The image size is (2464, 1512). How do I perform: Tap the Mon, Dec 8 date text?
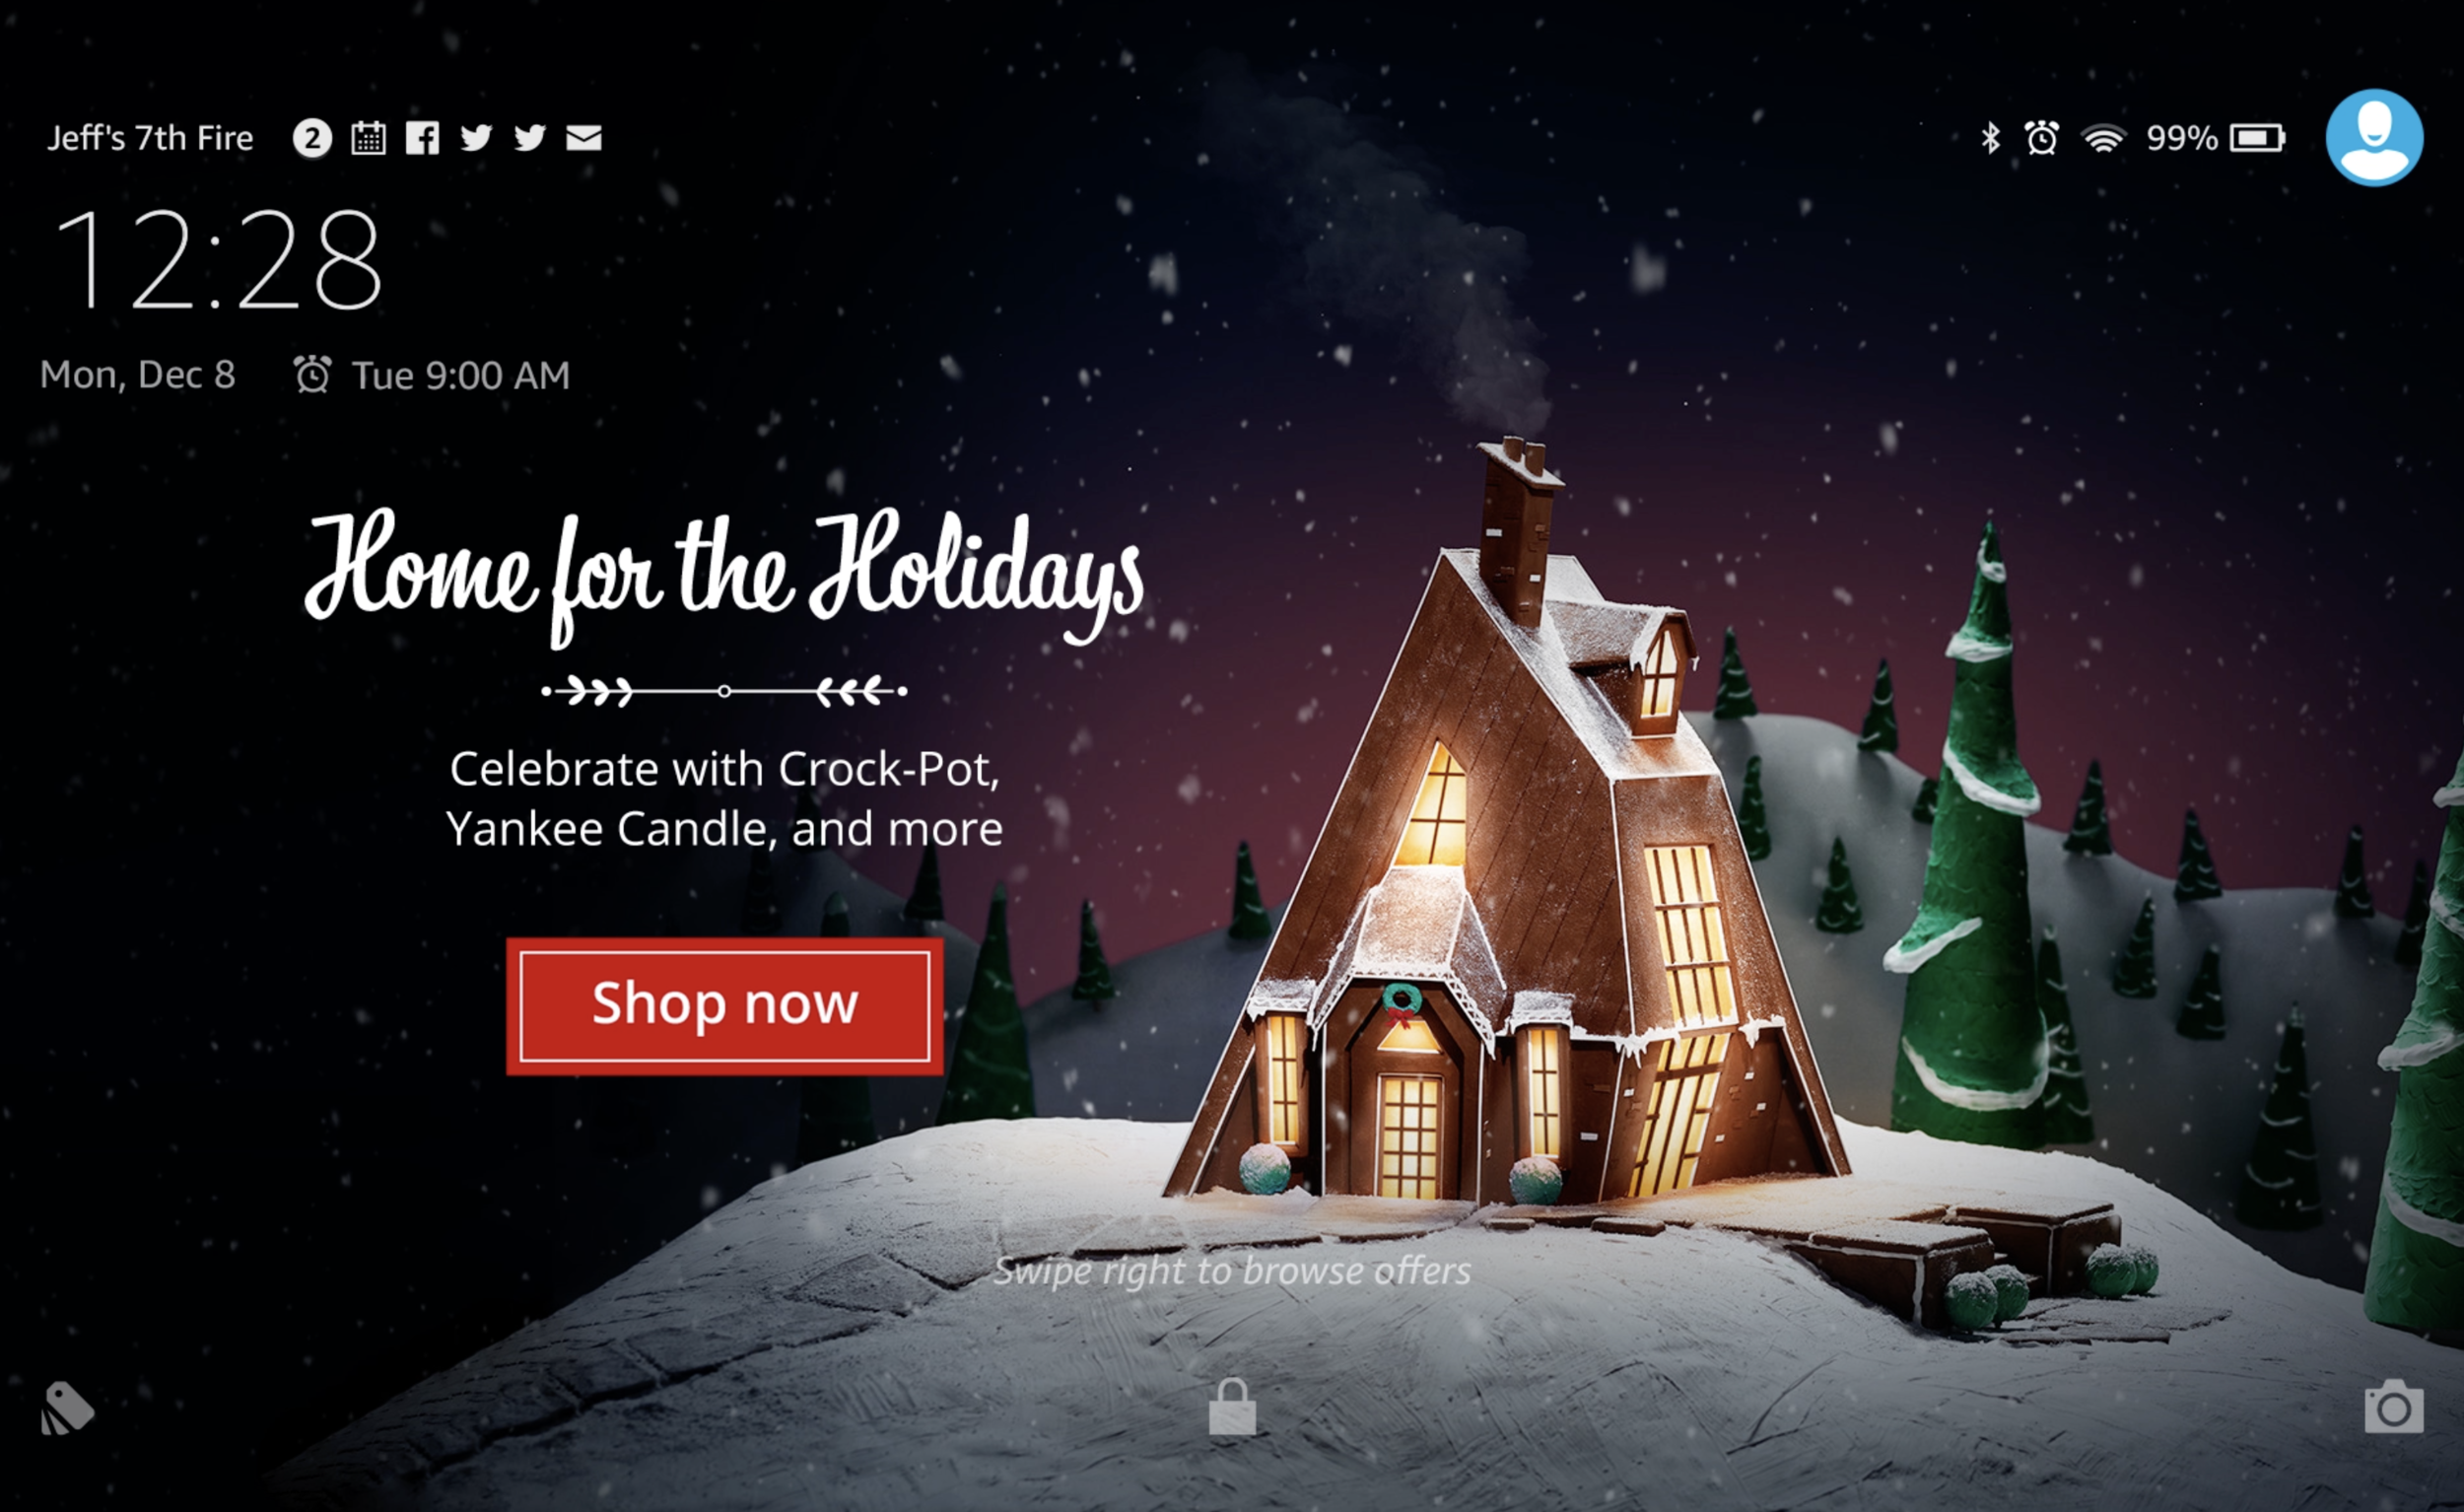(x=138, y=375)
